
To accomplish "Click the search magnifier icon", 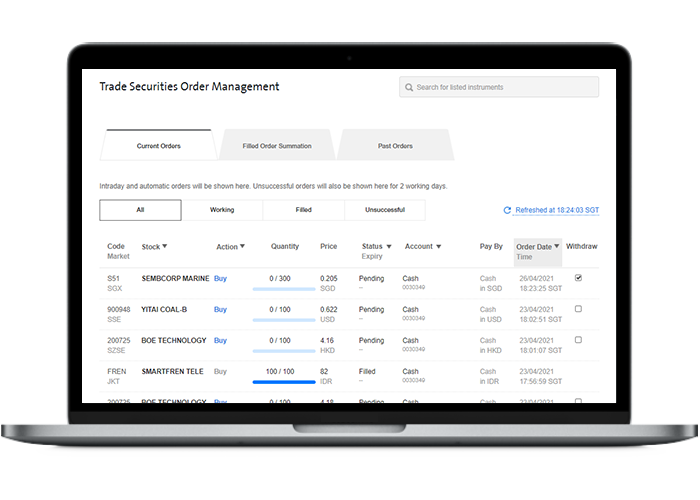I will [x=408, y=87].
